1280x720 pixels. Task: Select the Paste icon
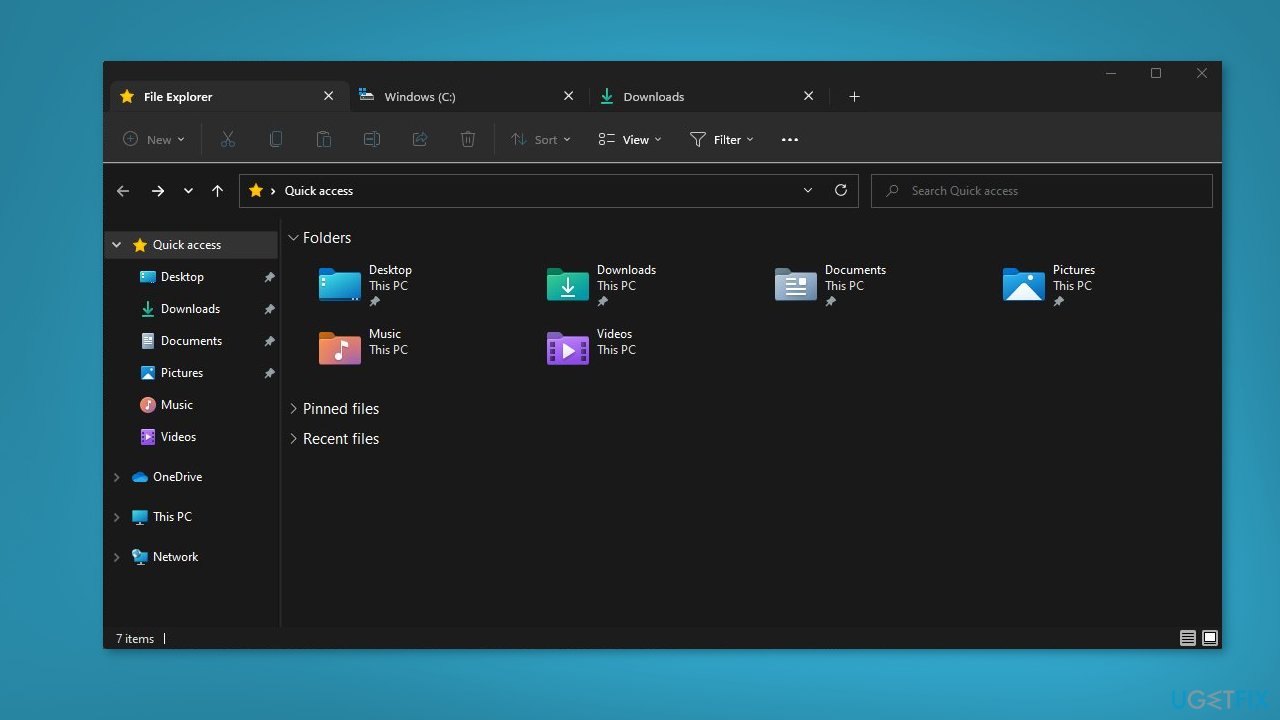(324, 139)
